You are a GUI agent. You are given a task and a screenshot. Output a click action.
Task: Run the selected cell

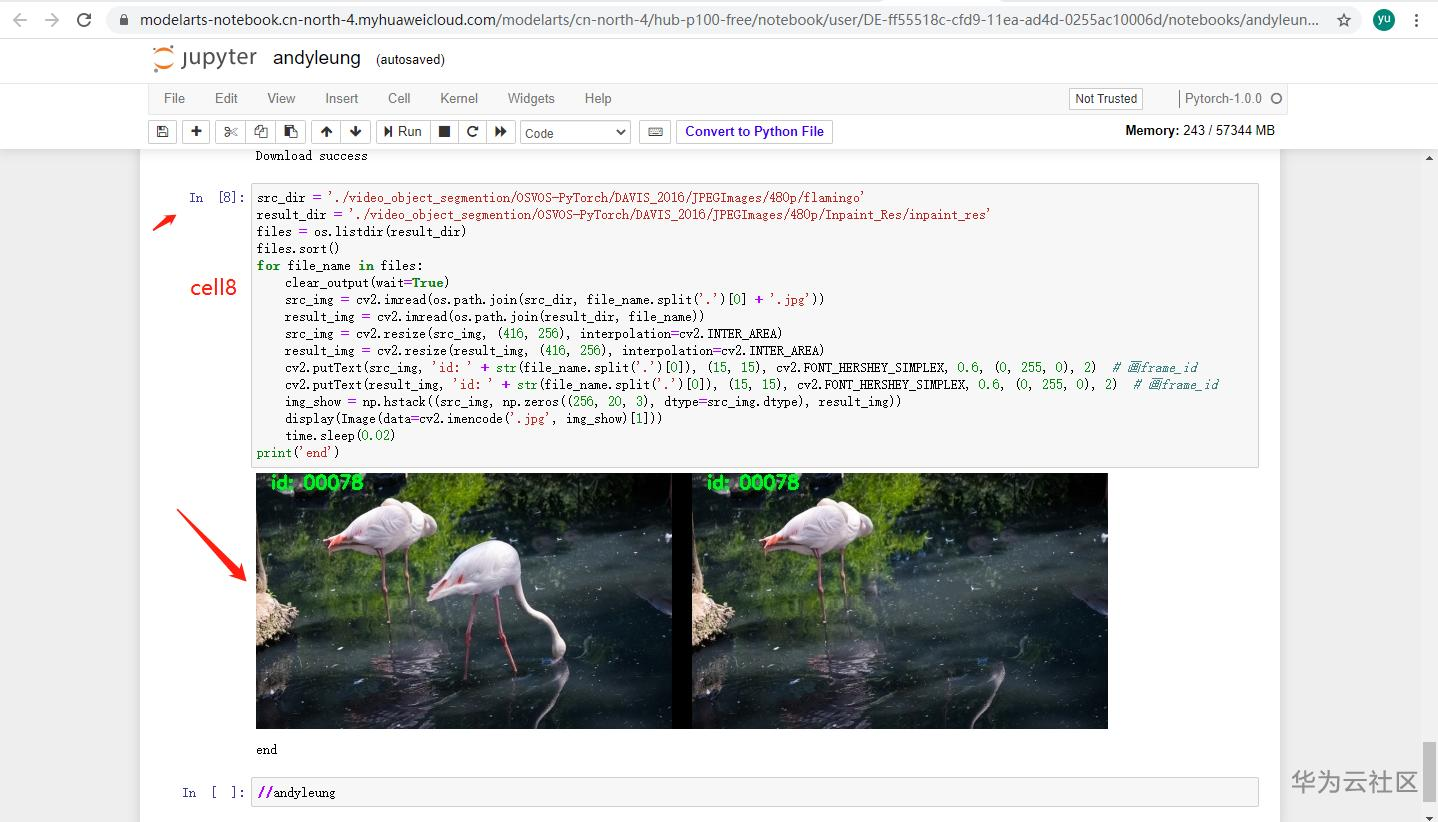[x=402, y=132]
